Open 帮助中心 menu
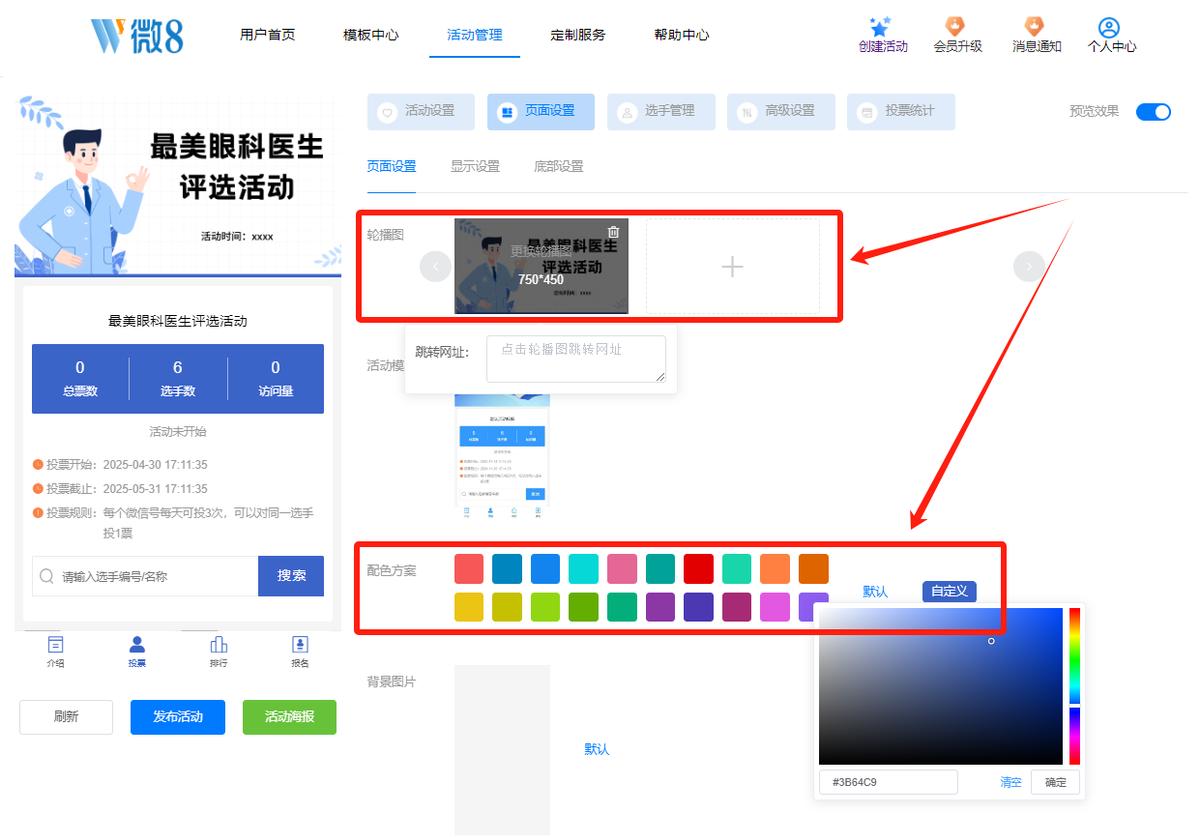 pyautogui.click(x=682, y=34)
